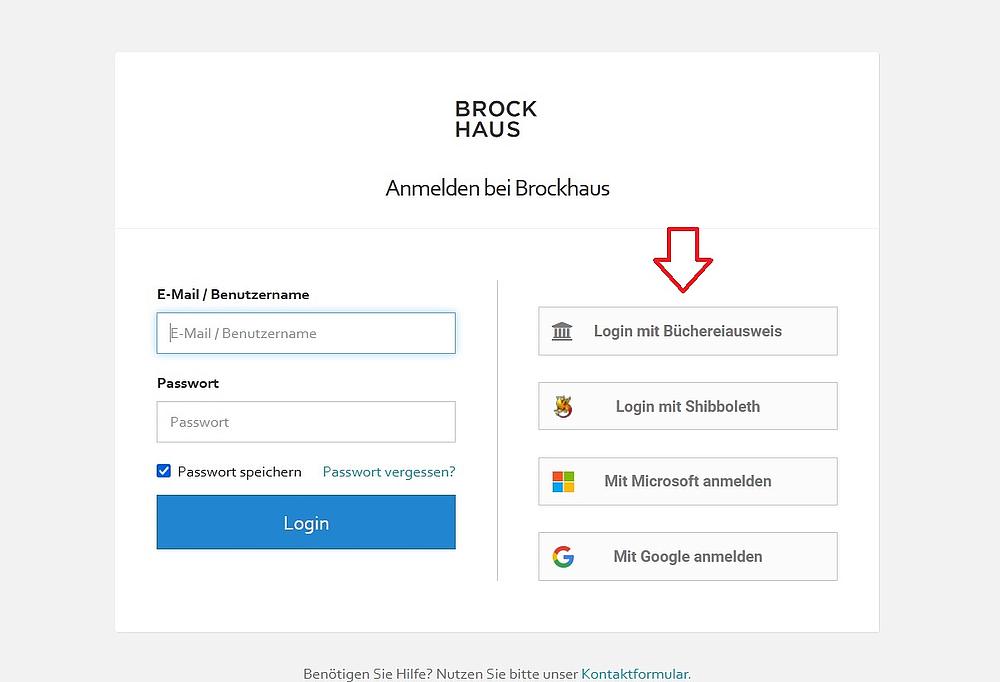
Task: Click the bold Passwort label
Action: [x=188, y=383]
